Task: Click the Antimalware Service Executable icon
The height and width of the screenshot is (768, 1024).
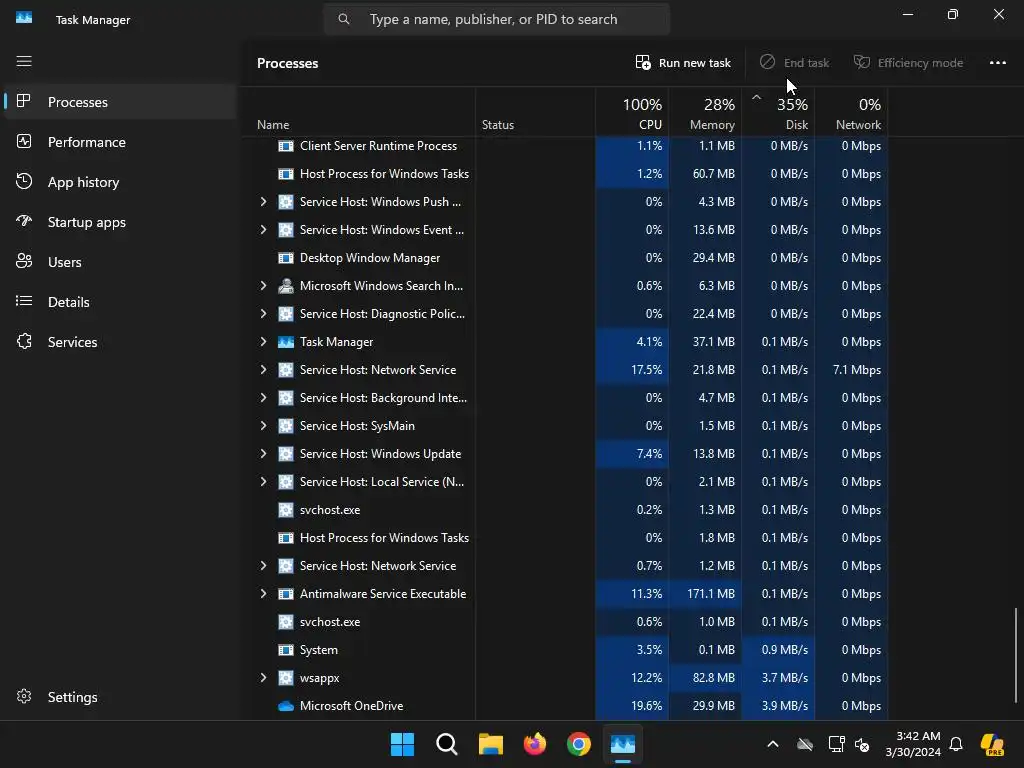Action: coord(285,594)
